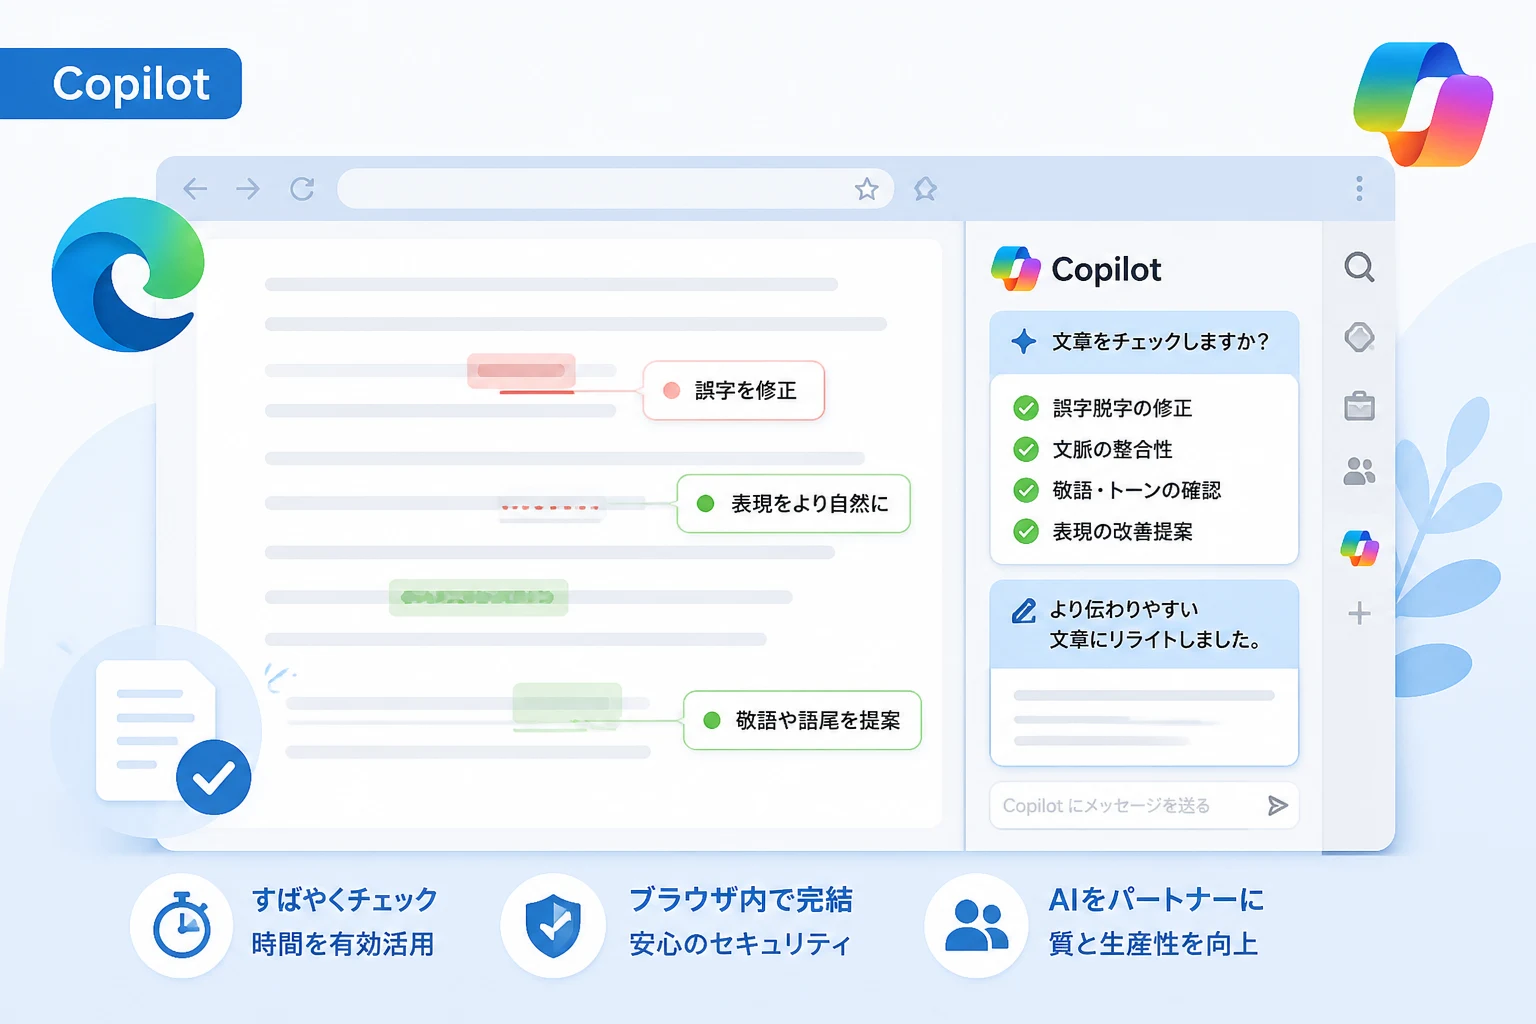Viewport: 1536px width, 1024px height.
Task: Click the Microsoft Edge logo
Action: [128, 274]
